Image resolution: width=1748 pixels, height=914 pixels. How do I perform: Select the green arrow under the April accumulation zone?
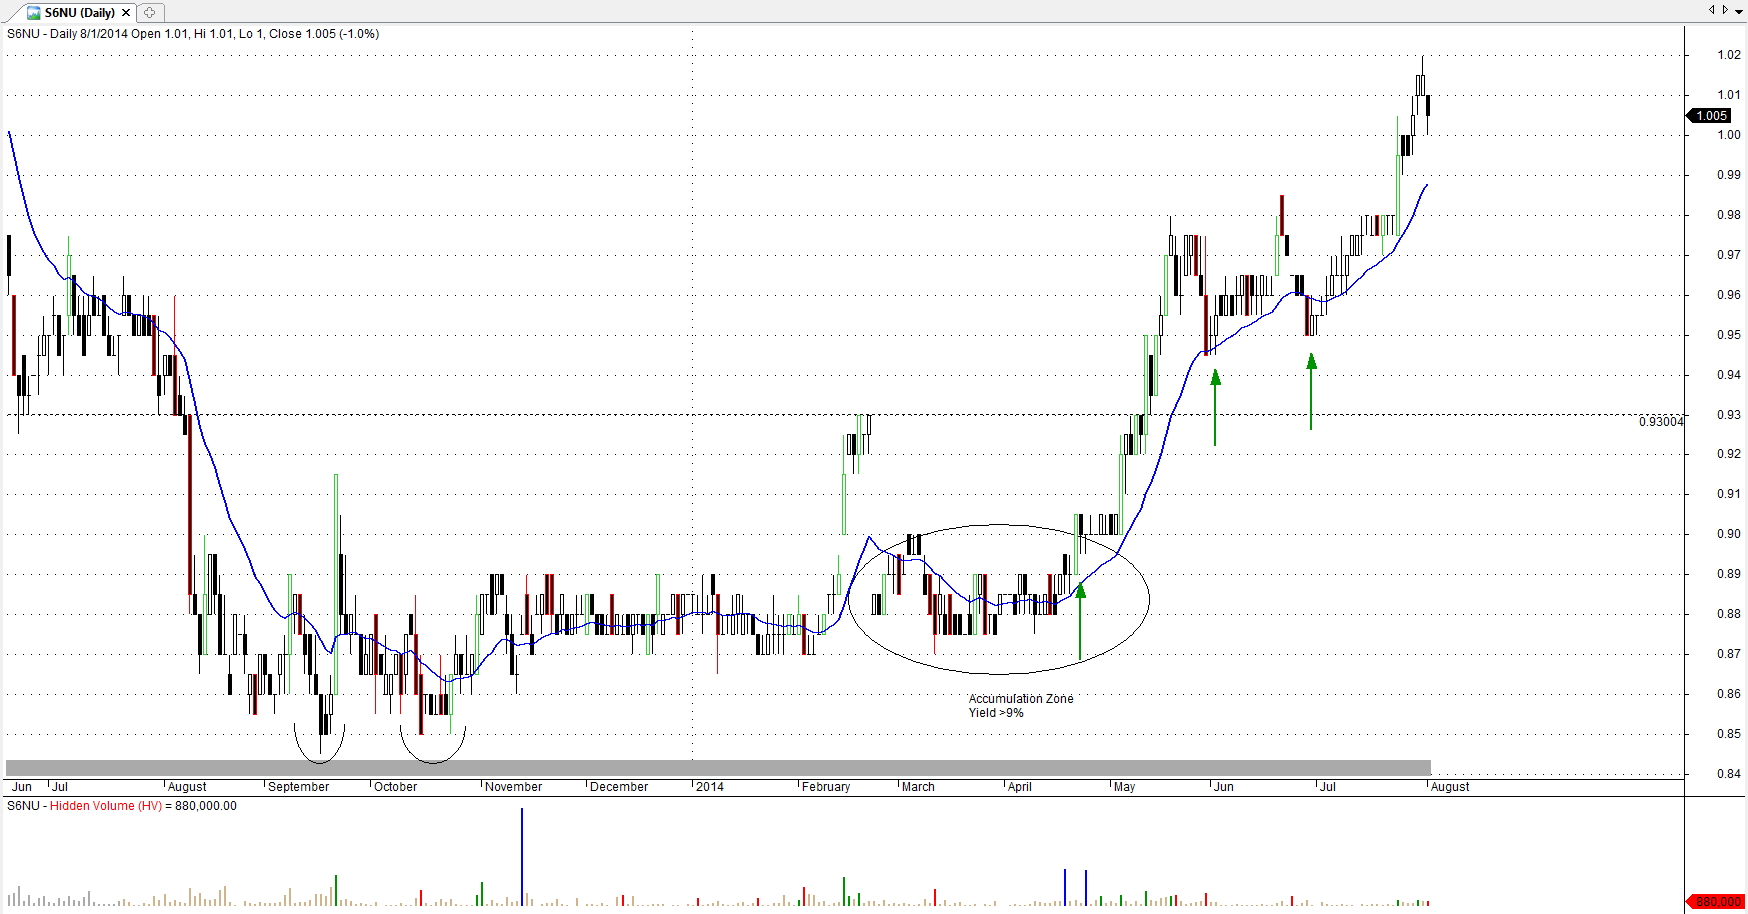[x=1080, y=620]
